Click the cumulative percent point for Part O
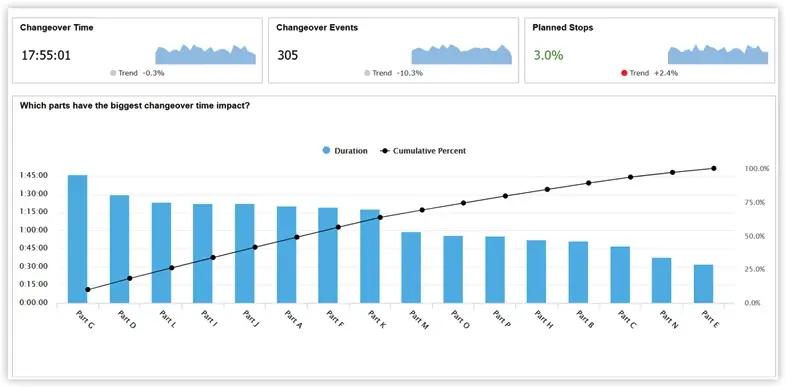Viewport: 787px width, 387px height. point(463,203)
